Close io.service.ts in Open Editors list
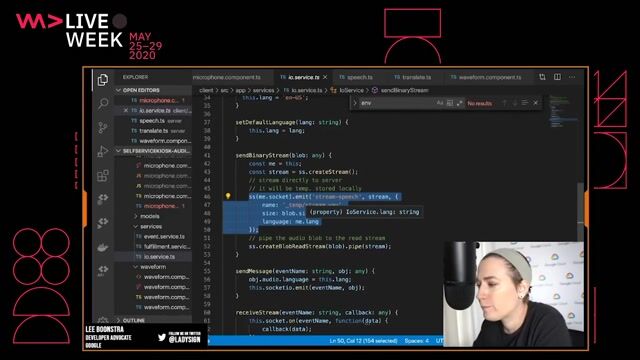Image resolution: width=640 pixels, height=360 pixels. tap(126, 110)
